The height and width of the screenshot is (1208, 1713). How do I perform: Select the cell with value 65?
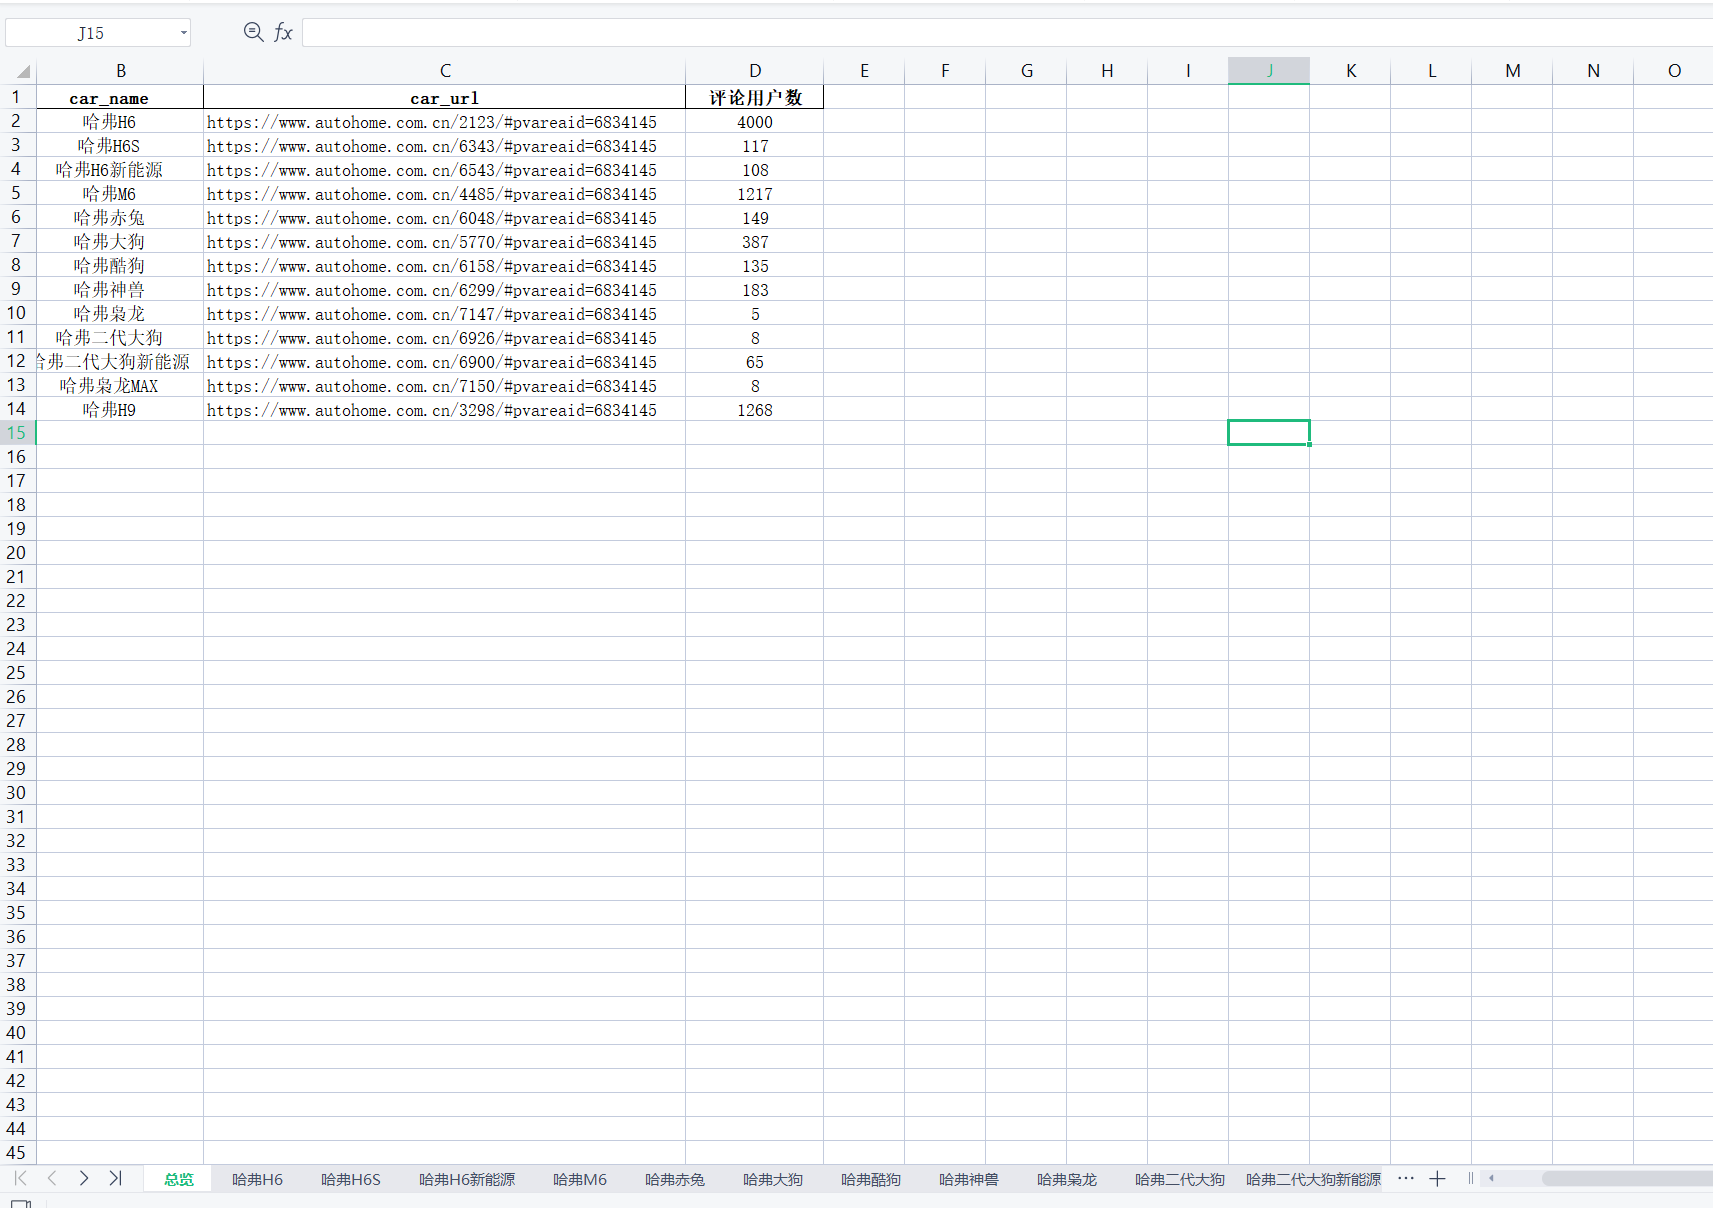755,362
